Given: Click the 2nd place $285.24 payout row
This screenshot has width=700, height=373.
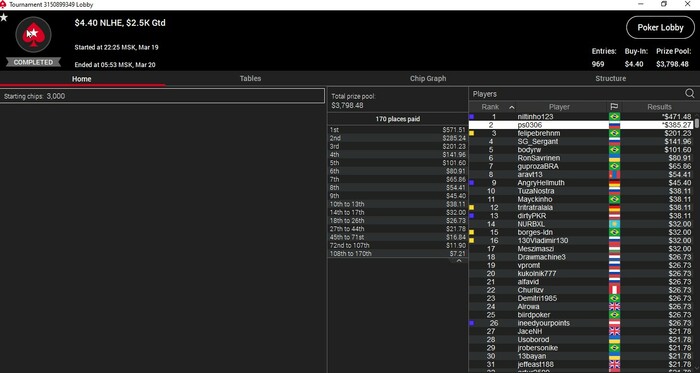Looking at the screenshot, I should [x=397, y=138].
